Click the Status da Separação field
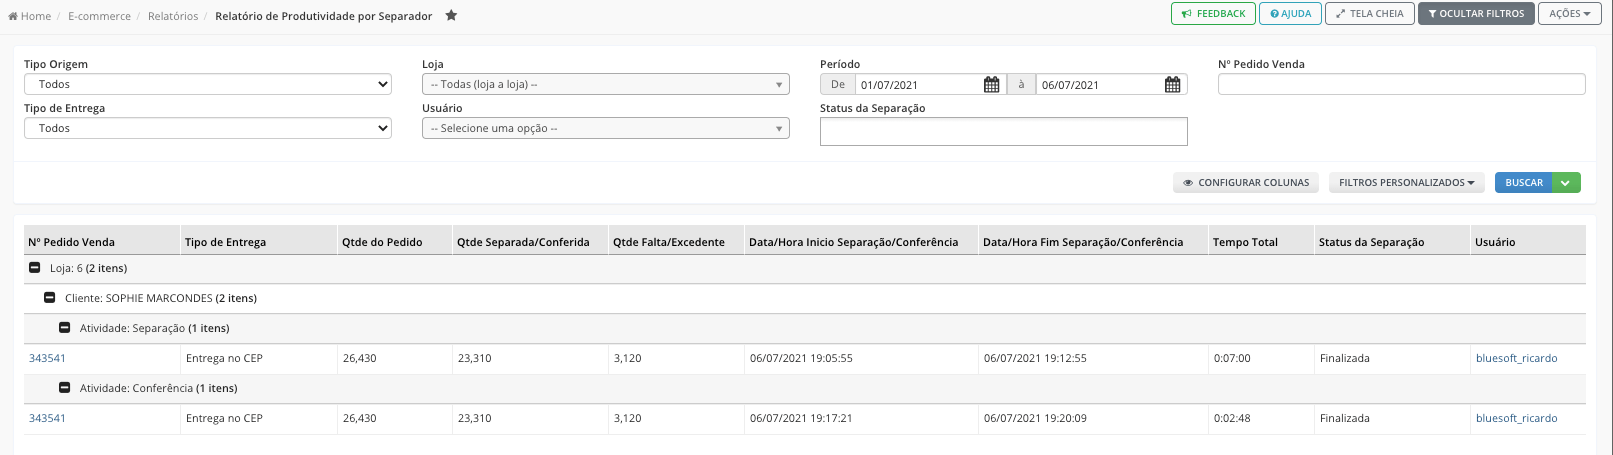Viewport: 1613px width, 455px height. click(x=1003, y=131)
